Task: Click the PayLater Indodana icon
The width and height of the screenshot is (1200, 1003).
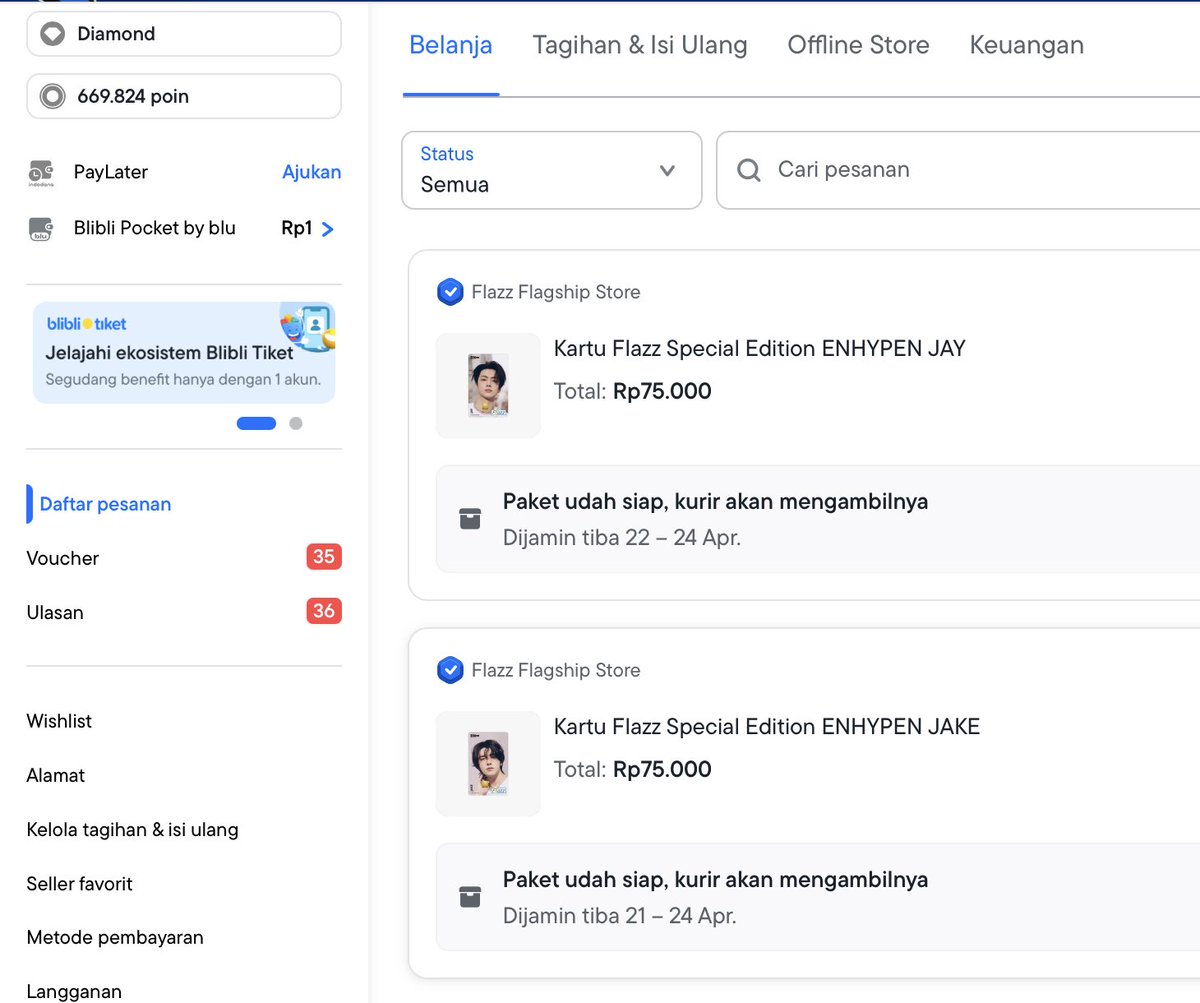Action: 41,173
